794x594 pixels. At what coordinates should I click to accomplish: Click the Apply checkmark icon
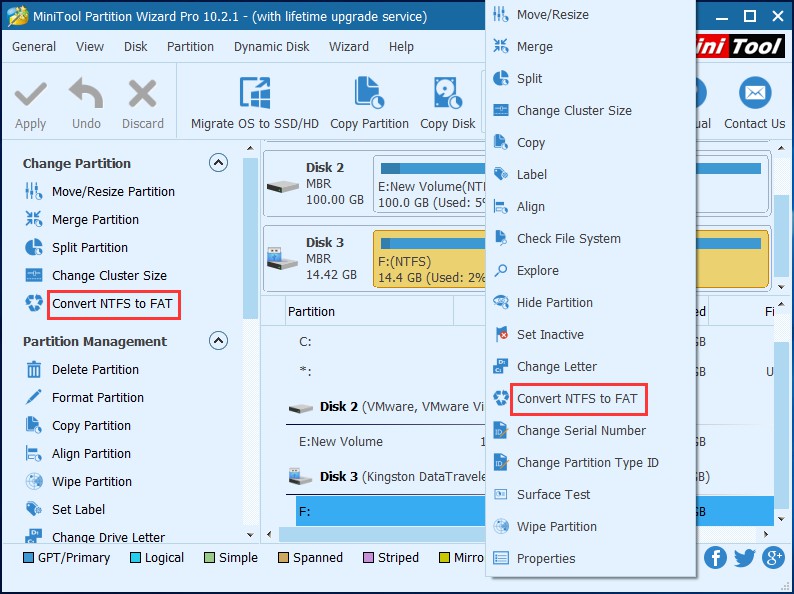tap(30, 95)
